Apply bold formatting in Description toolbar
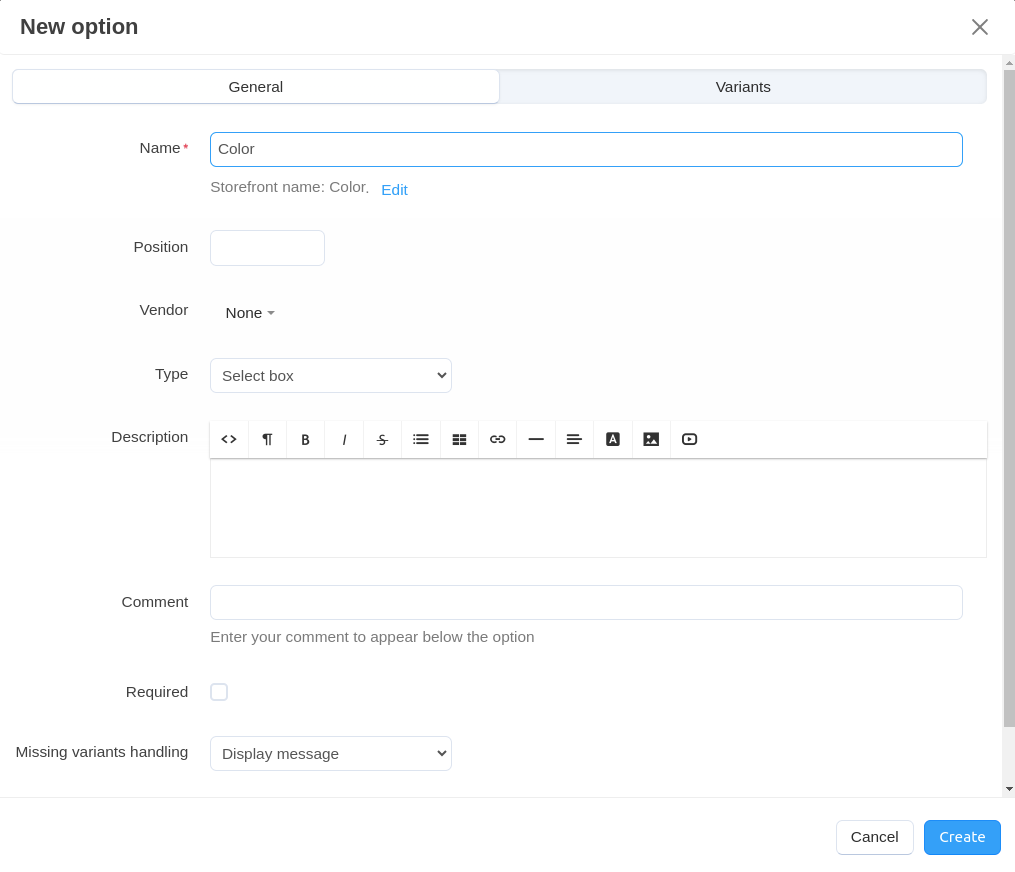 [x=306, y=440]
